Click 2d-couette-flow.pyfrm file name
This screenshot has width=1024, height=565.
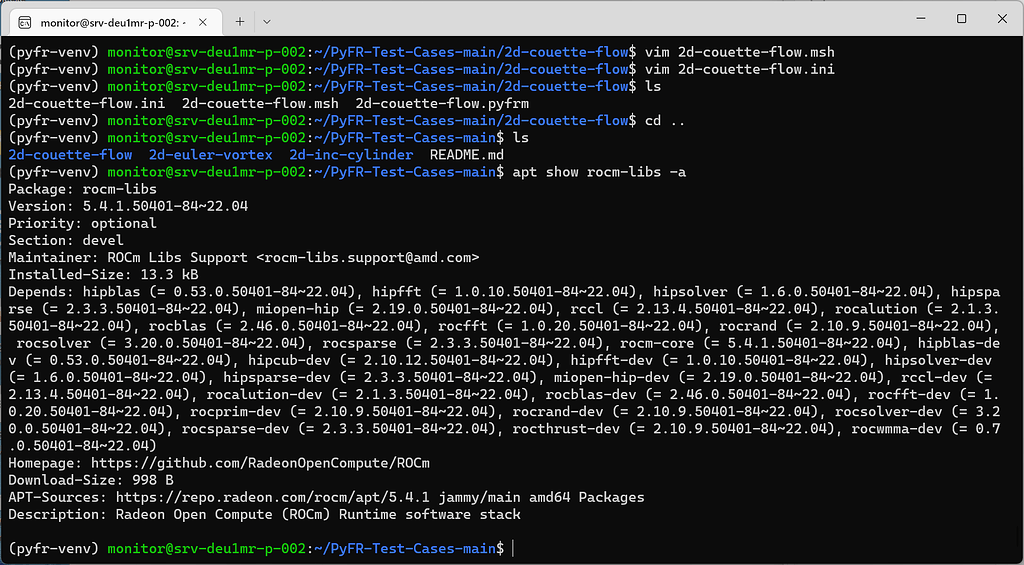(x=442, y=103)
